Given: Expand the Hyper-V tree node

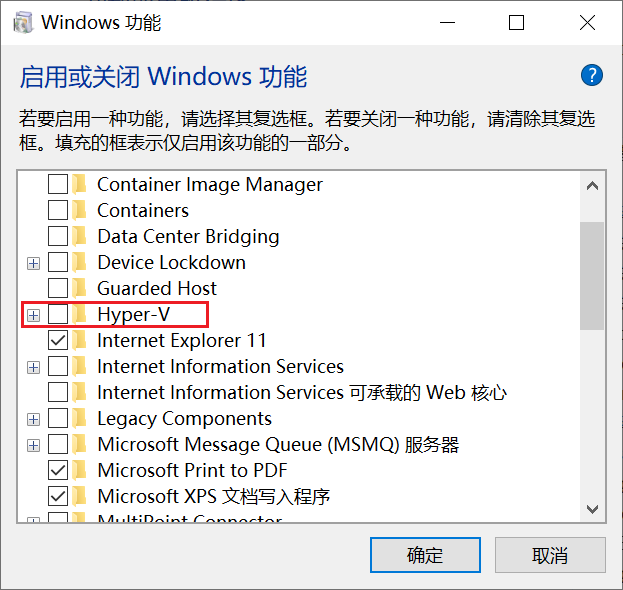Looking at the screenshot, I should pos(33,316).
